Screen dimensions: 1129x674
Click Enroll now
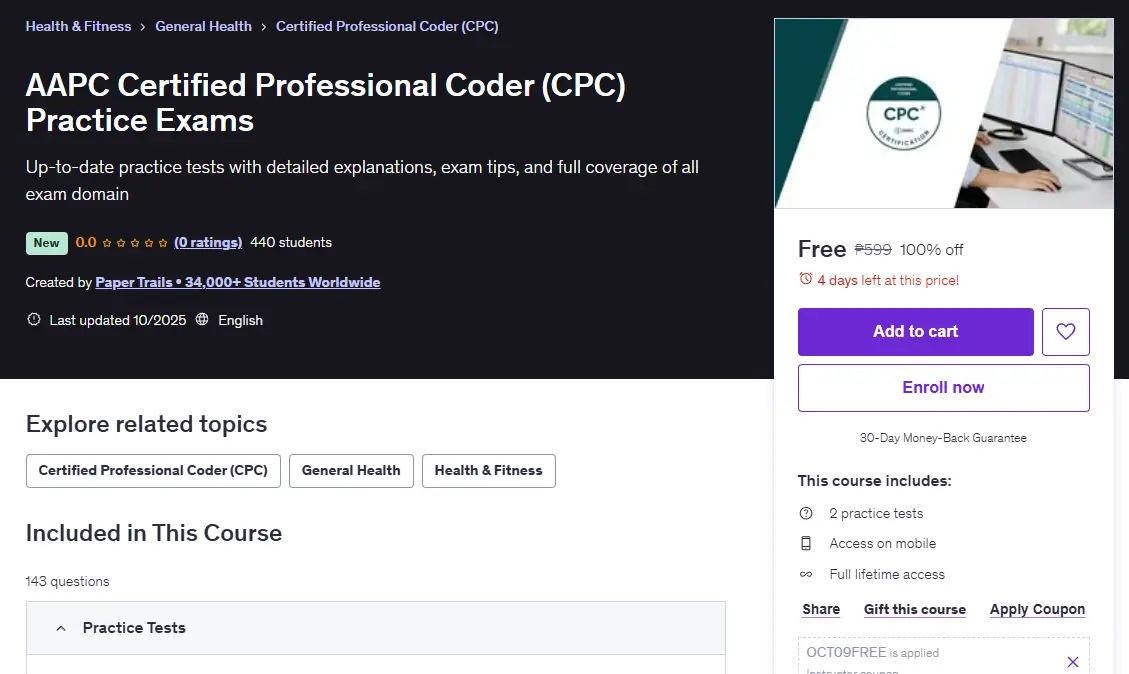[x=943, y=388]
